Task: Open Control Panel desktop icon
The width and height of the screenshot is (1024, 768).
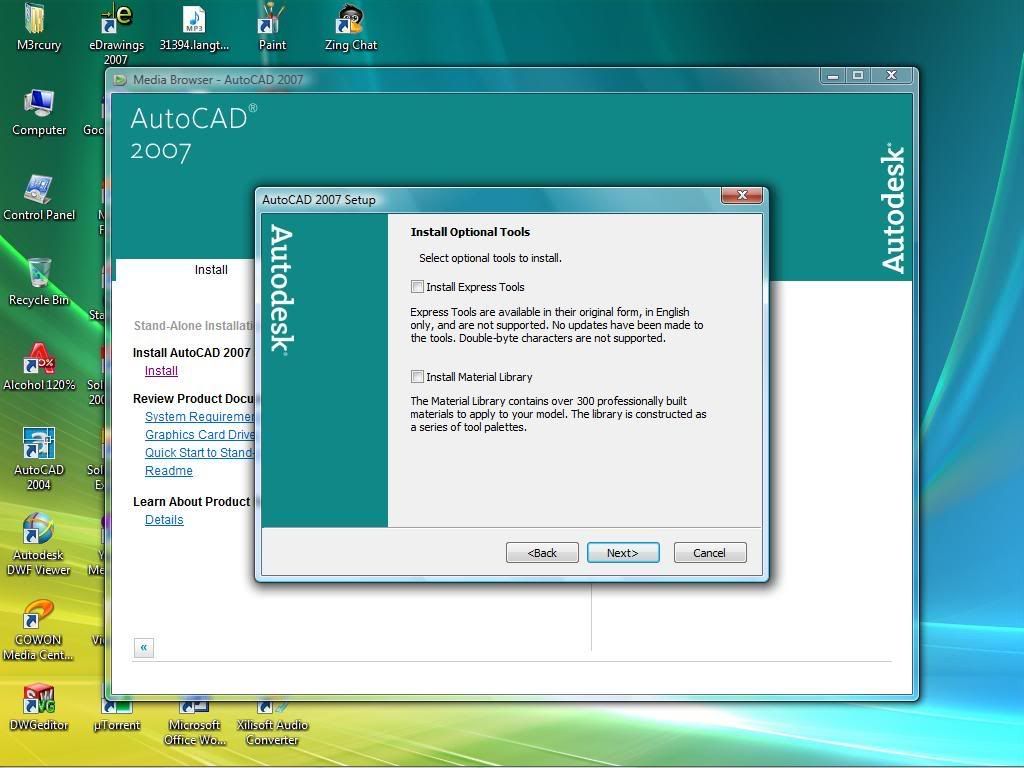Action: pos(39,197)
